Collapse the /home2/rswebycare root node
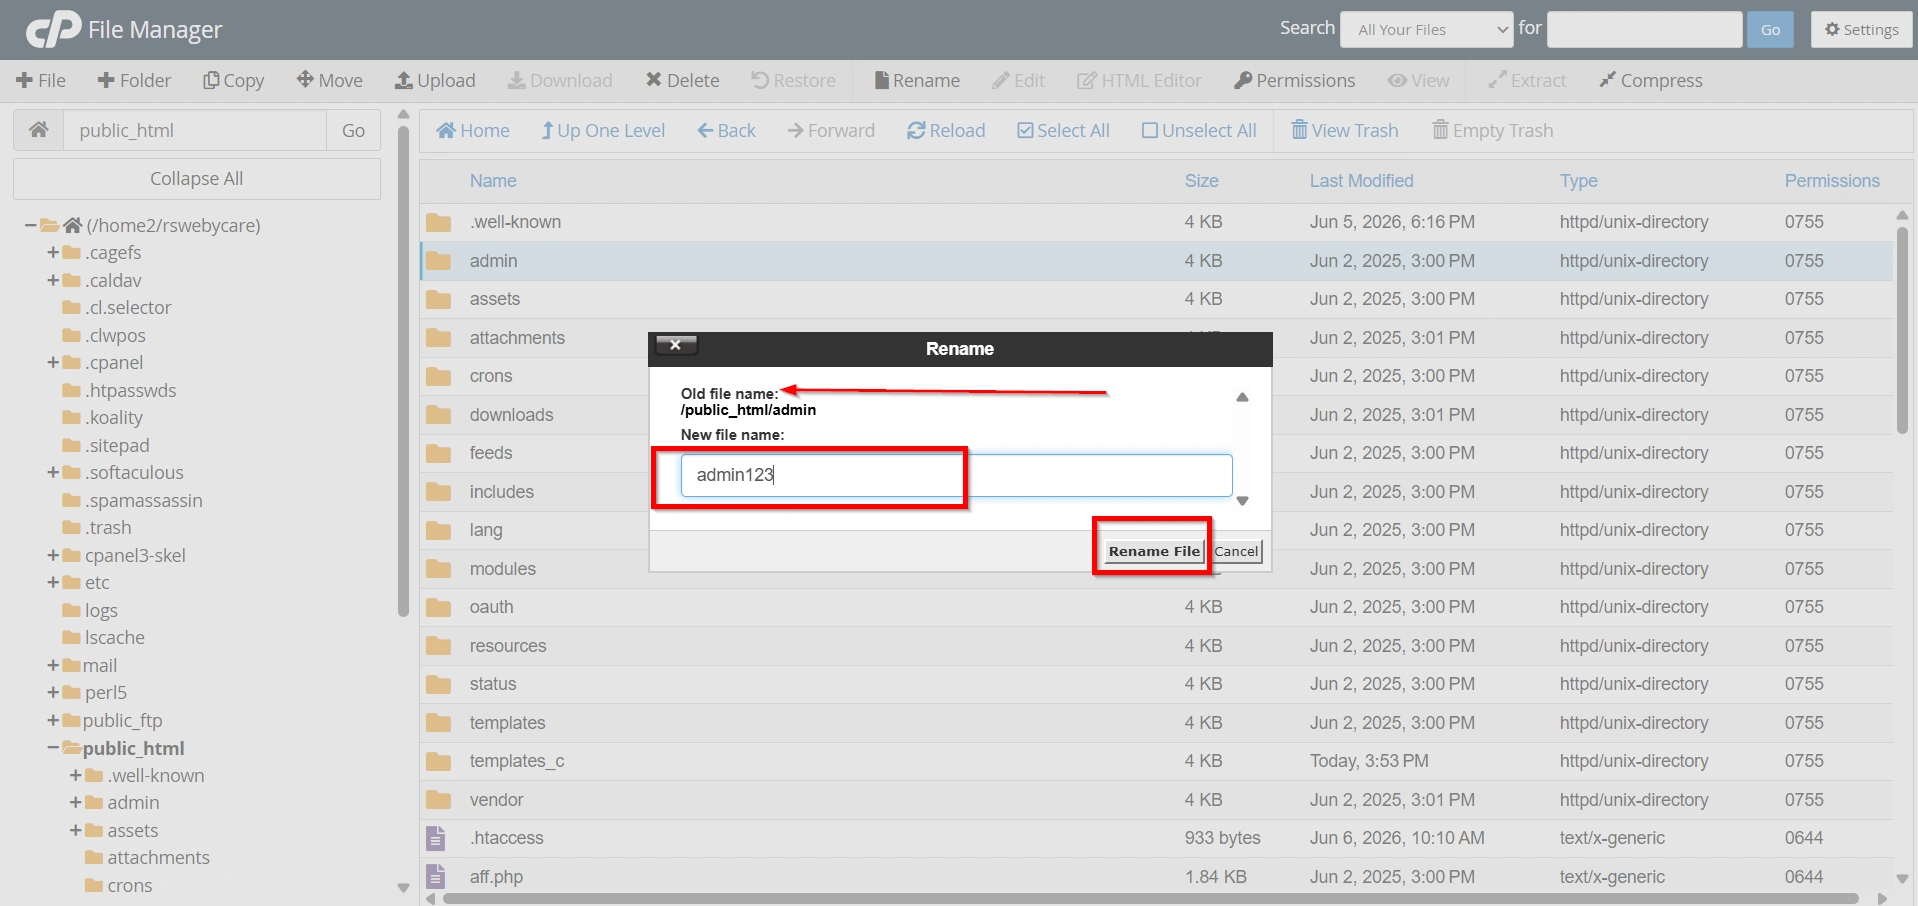The image size is (1918, 906). click(31, 225)
